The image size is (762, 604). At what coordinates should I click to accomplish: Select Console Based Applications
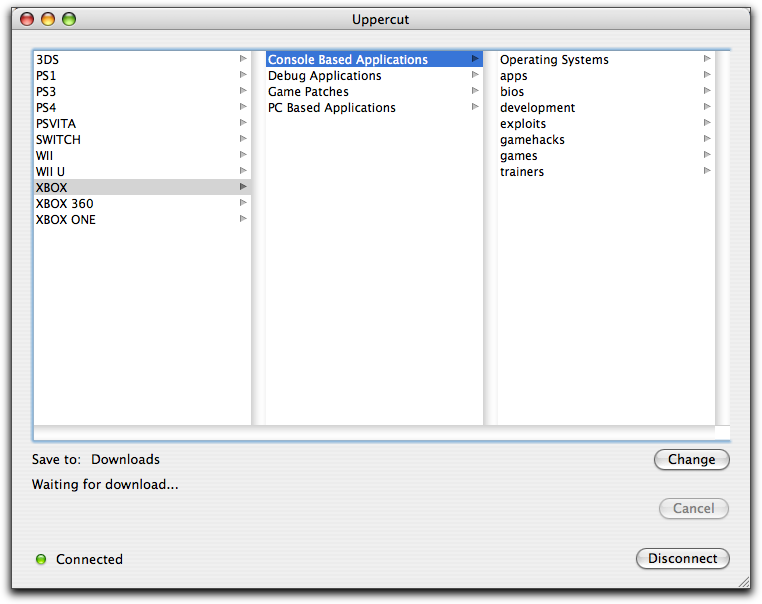pyautogui.click(x=374, y=59)
